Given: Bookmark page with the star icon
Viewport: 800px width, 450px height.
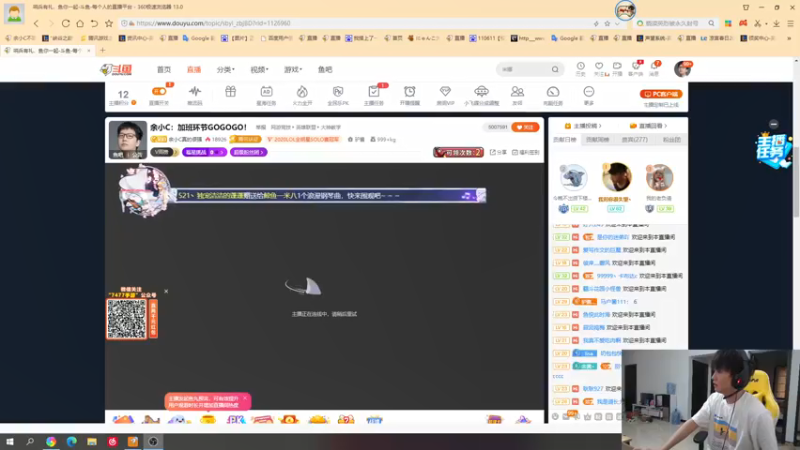Looking at the screenshot, I should (109, 23).
